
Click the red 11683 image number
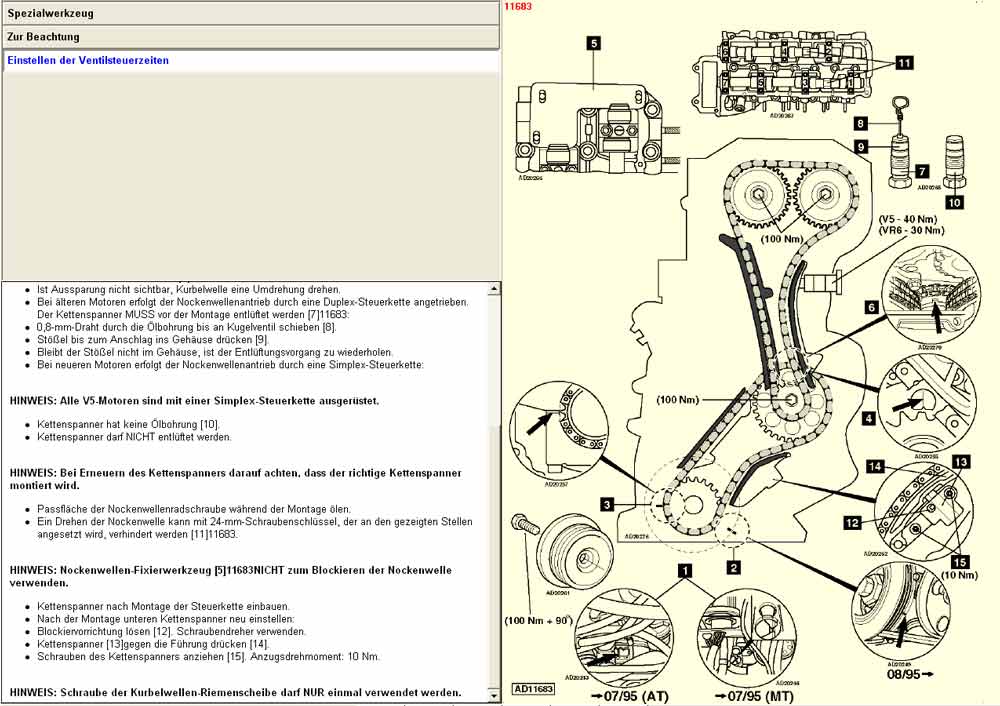click(x=518, y=6)
